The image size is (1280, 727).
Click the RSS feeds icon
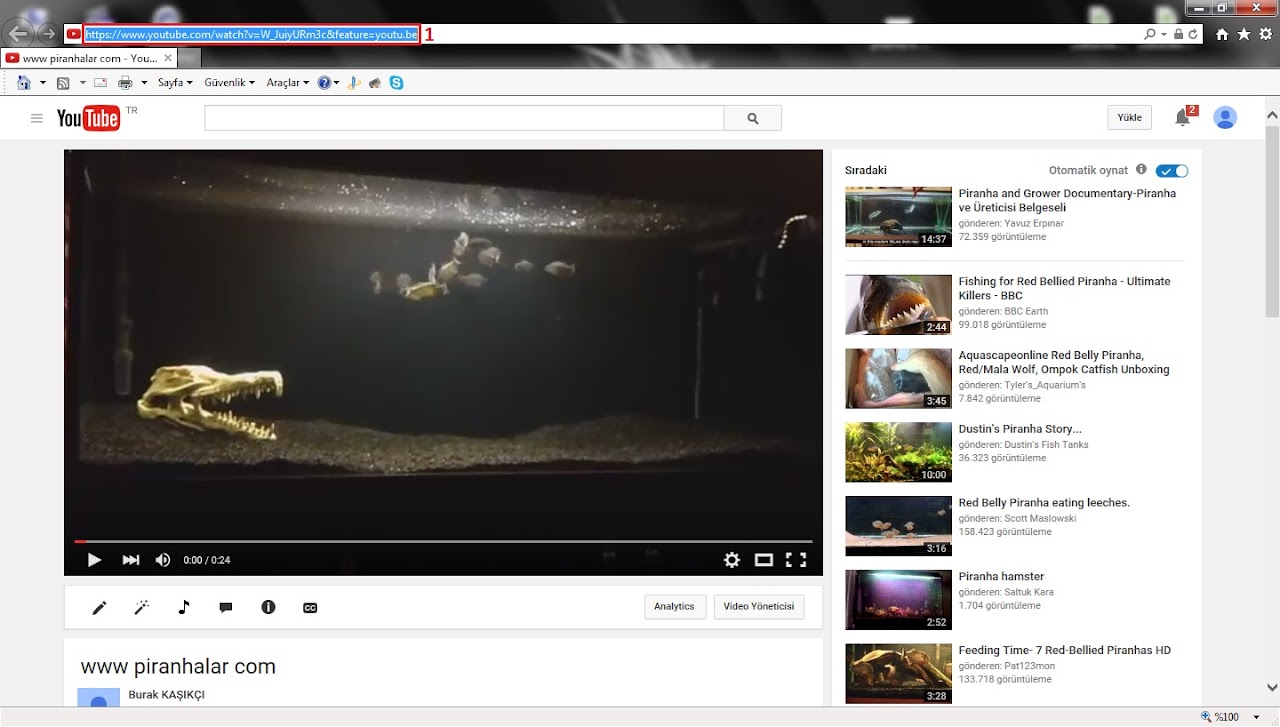click(63, 83)
